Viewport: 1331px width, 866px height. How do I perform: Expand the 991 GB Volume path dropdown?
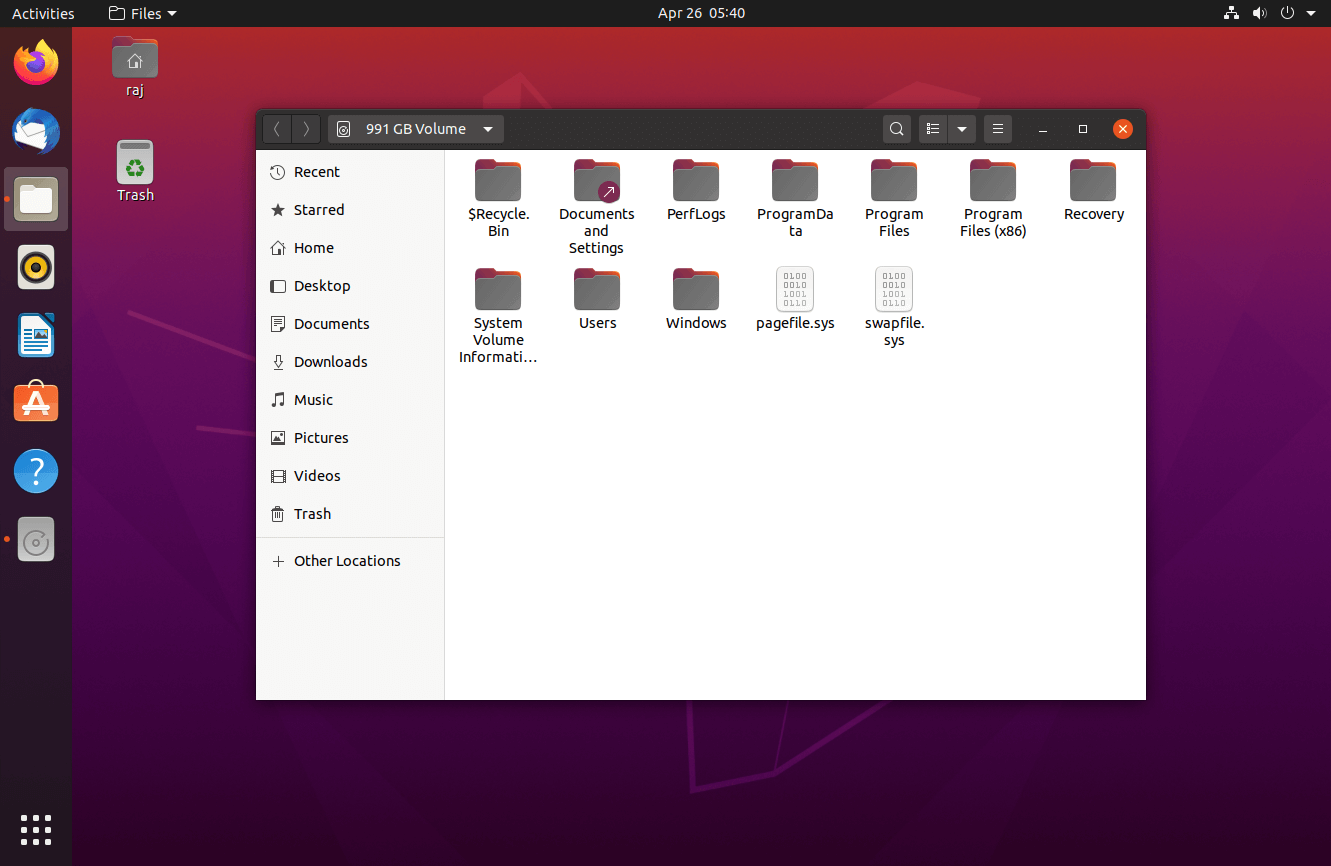(488, 129)
